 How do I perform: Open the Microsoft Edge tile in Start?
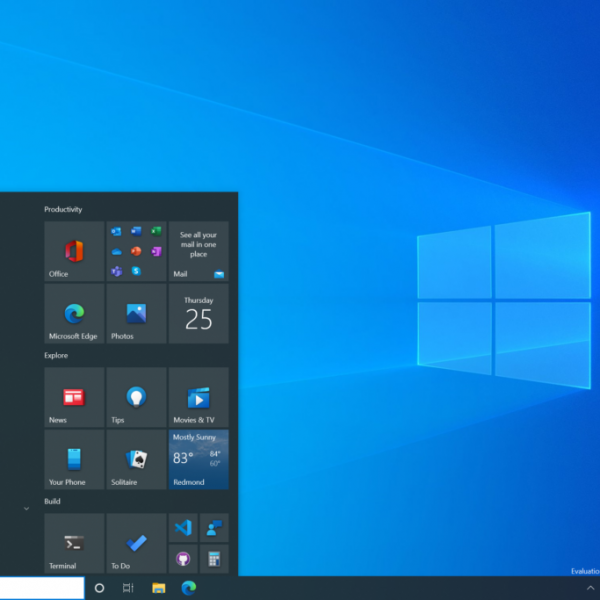[74, 313]
